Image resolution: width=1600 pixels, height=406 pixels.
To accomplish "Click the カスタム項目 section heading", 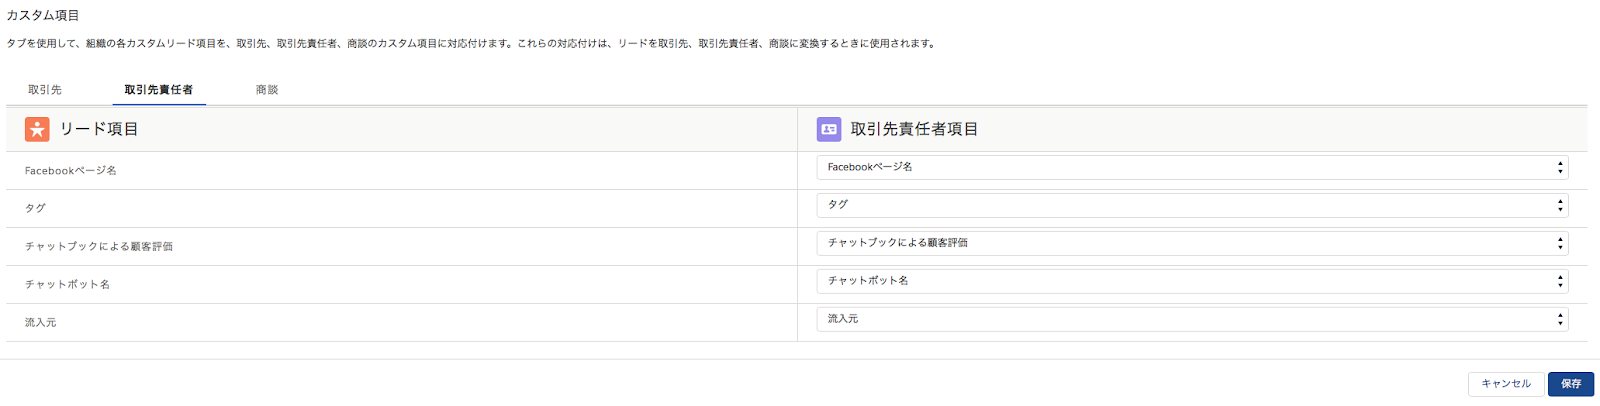I will (x=43, y=16).
